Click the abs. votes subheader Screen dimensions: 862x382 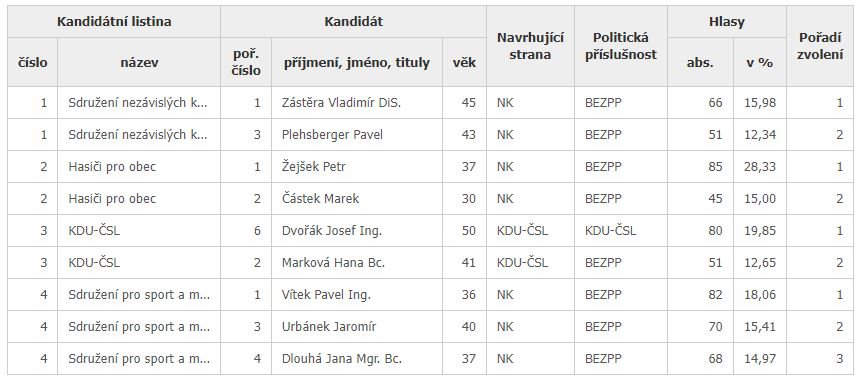tap(700, 62)
